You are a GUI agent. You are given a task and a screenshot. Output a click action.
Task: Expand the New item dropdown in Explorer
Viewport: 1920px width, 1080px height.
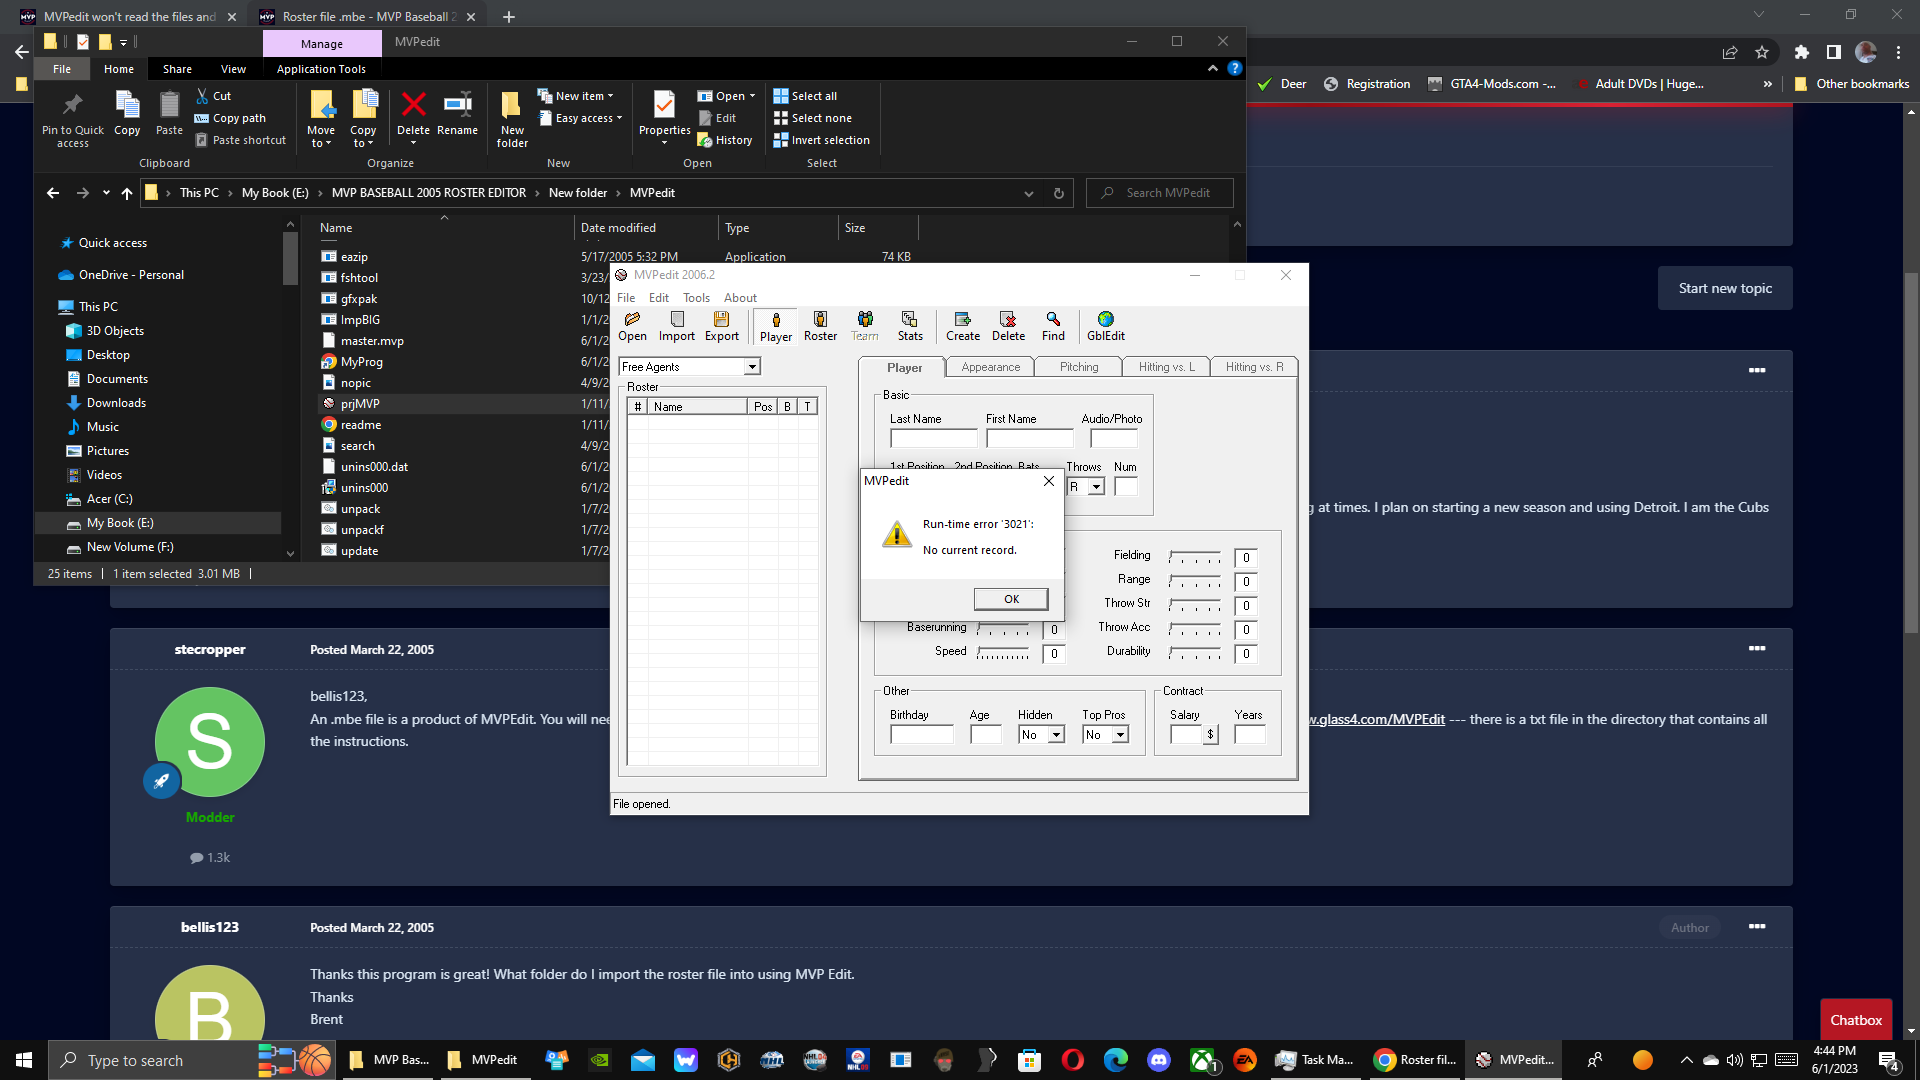pos(576,96)
